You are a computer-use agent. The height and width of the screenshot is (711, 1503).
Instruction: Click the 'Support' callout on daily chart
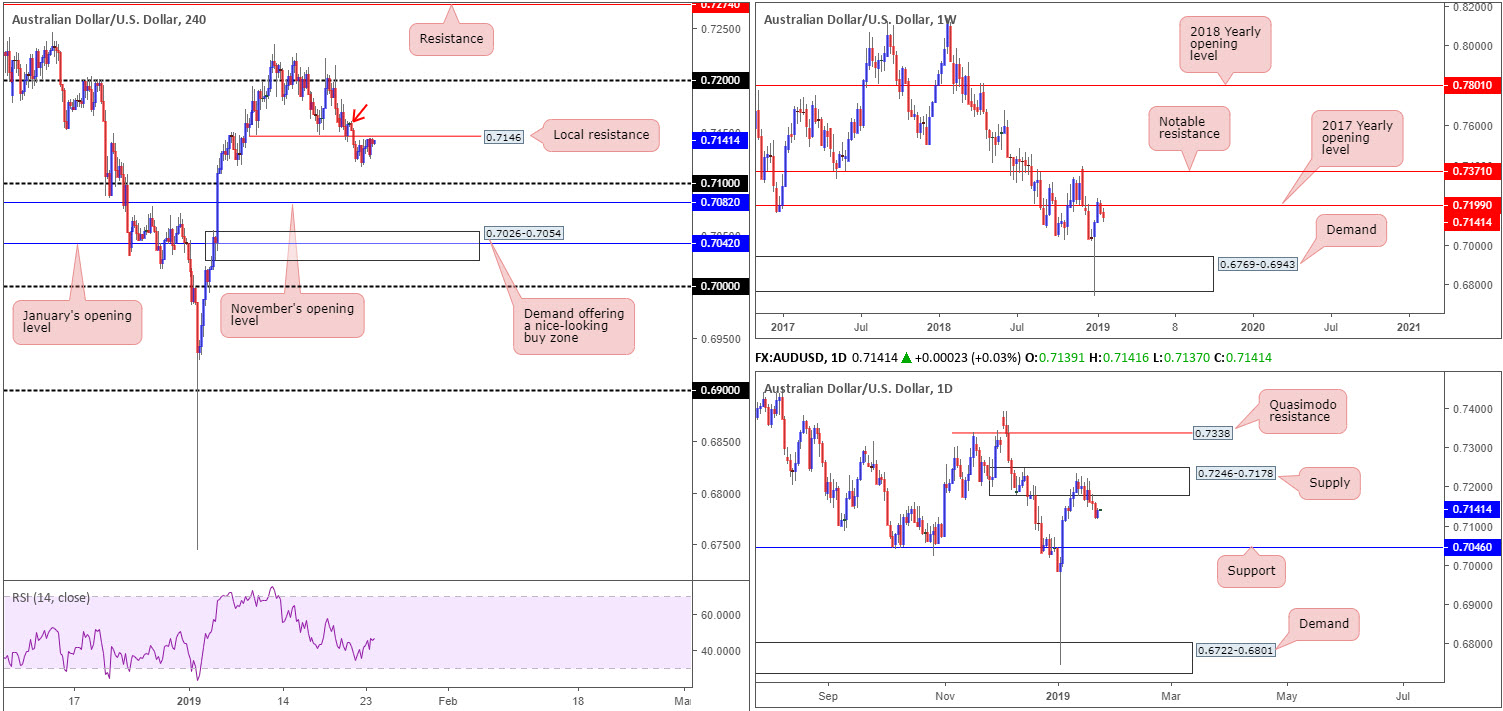tap(1251, 571)
